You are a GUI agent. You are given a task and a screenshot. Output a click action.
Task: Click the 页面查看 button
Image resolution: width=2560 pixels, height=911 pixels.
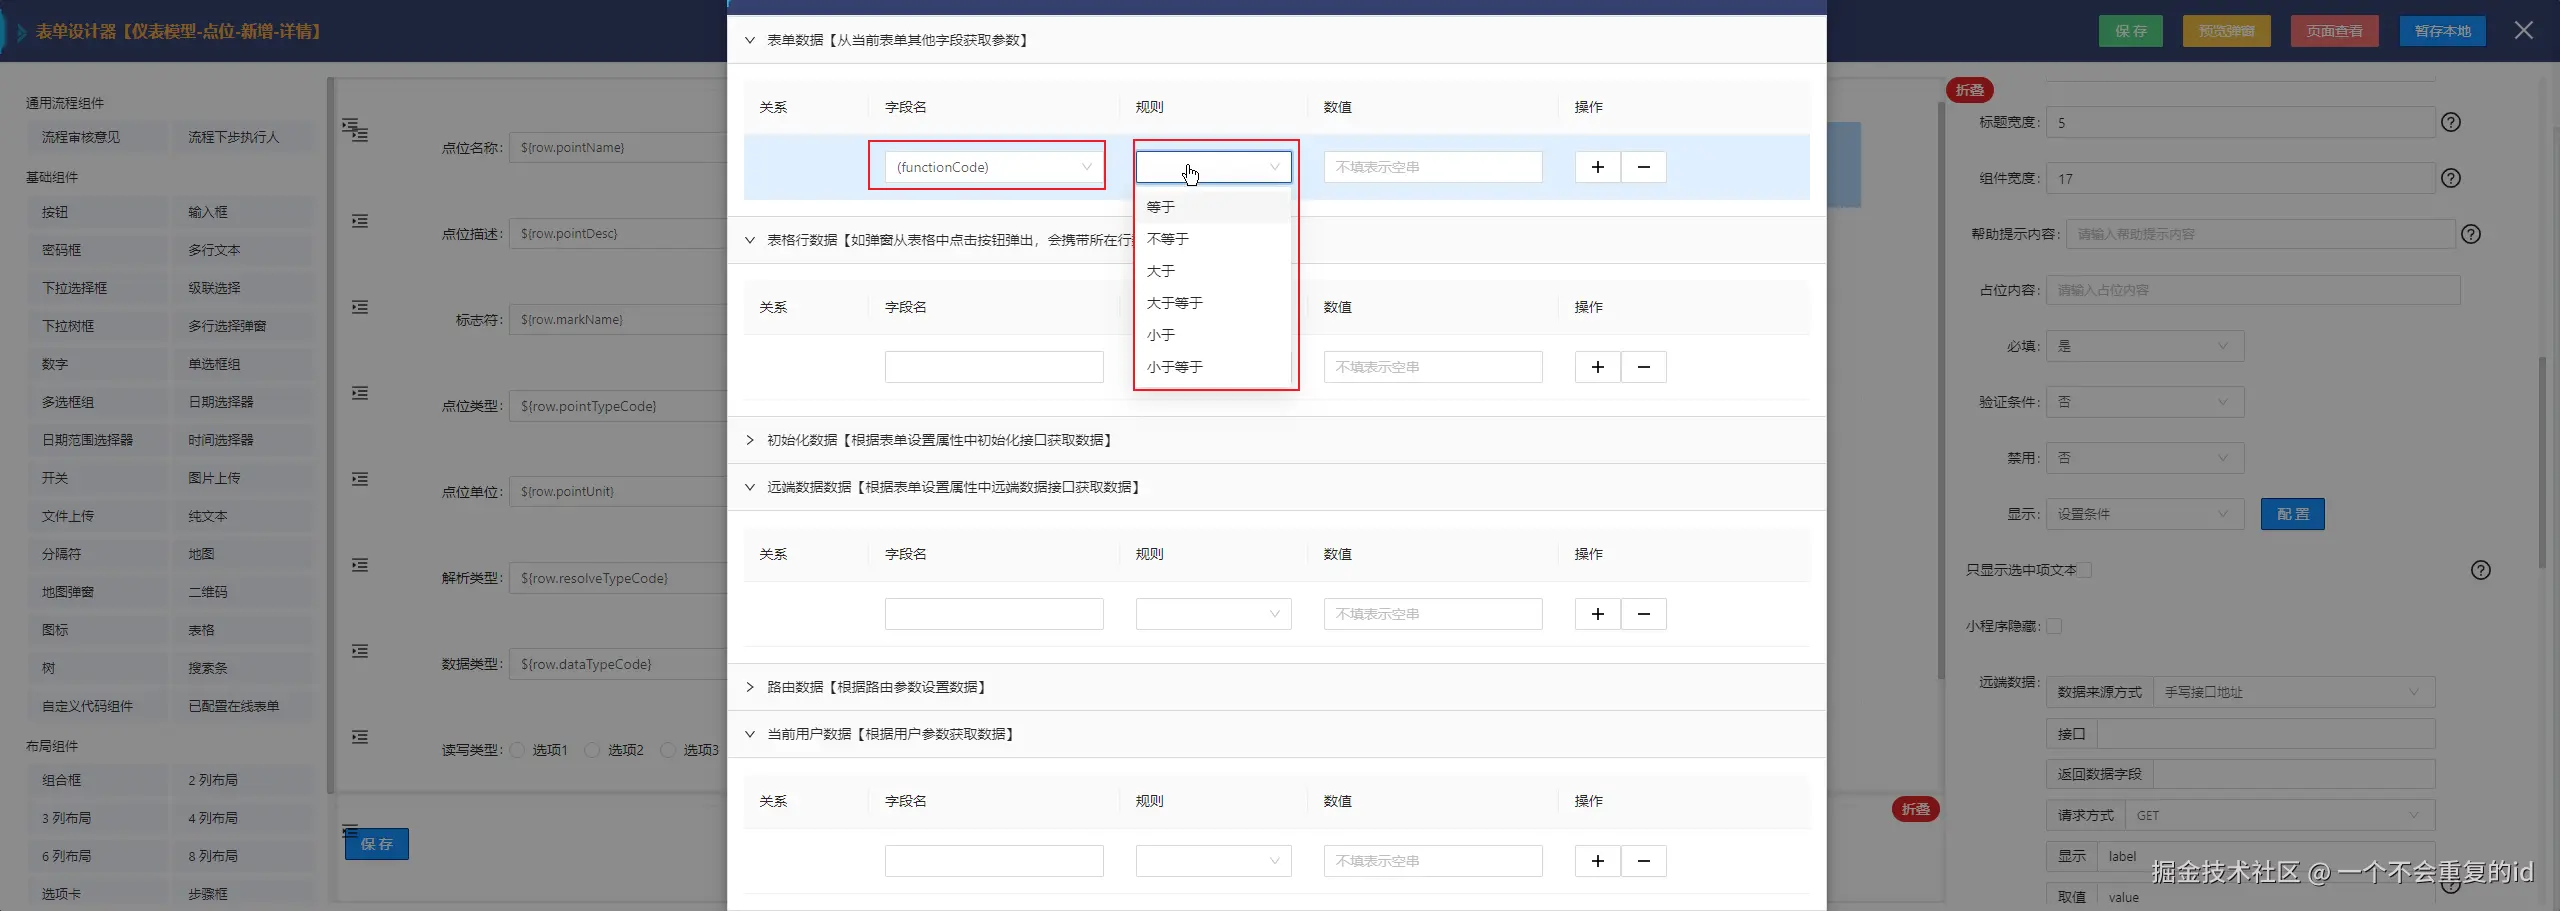click(x=2334, y=31)
